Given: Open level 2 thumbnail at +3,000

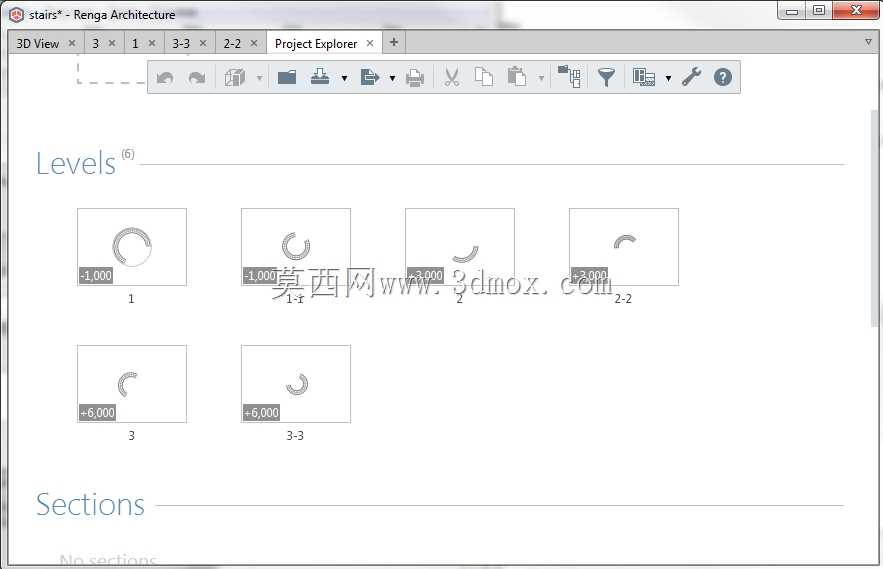Looking at the screenshot, I should pos(460,247).
